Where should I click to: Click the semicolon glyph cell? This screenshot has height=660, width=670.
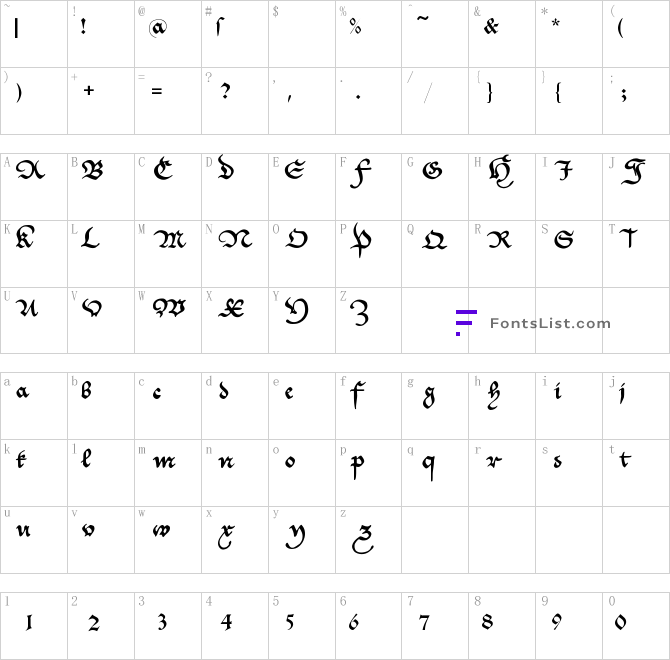(x=636, y=101)
